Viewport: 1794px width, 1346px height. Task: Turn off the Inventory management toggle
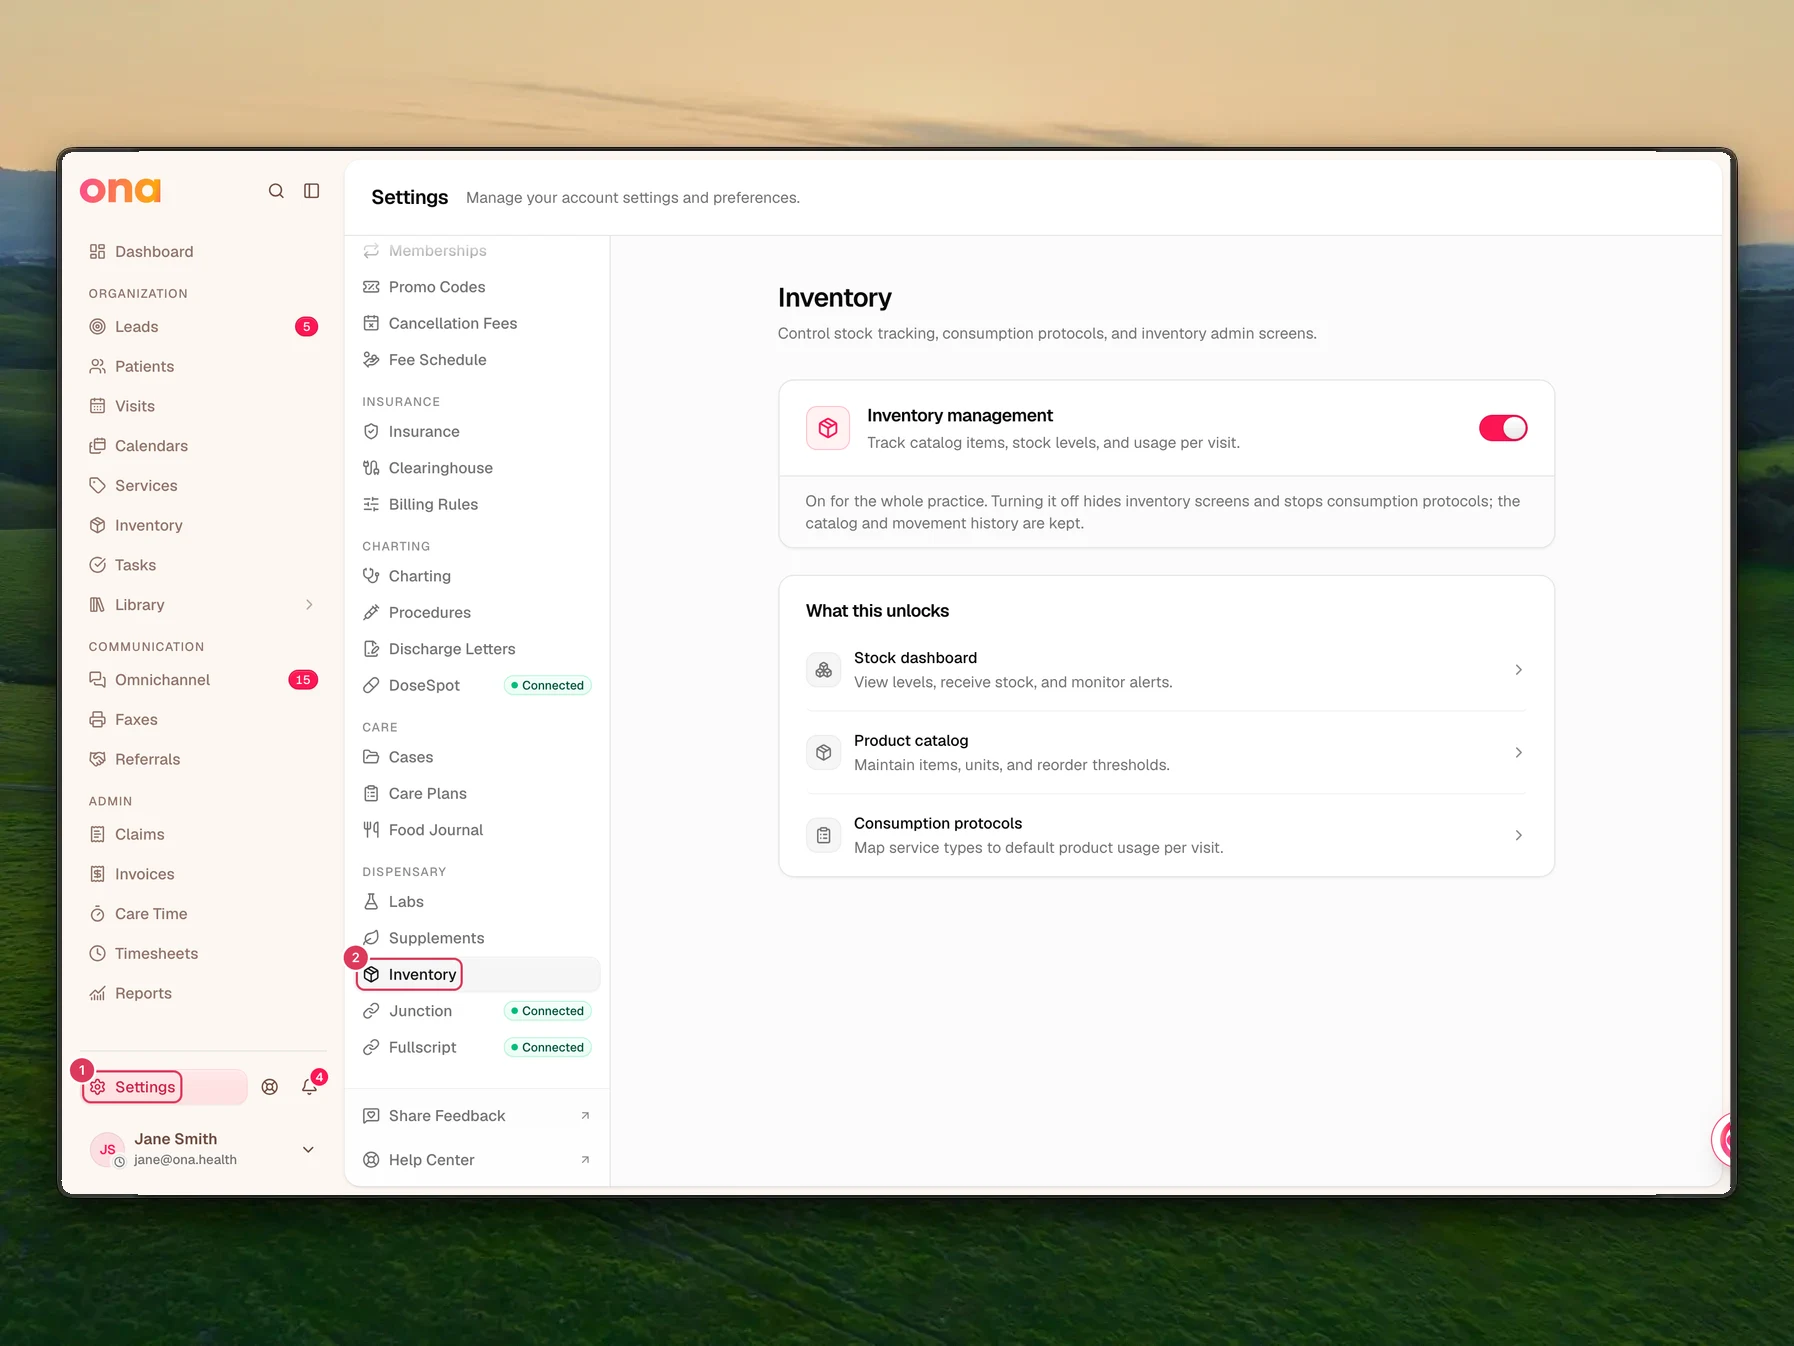pos(1503,428)
